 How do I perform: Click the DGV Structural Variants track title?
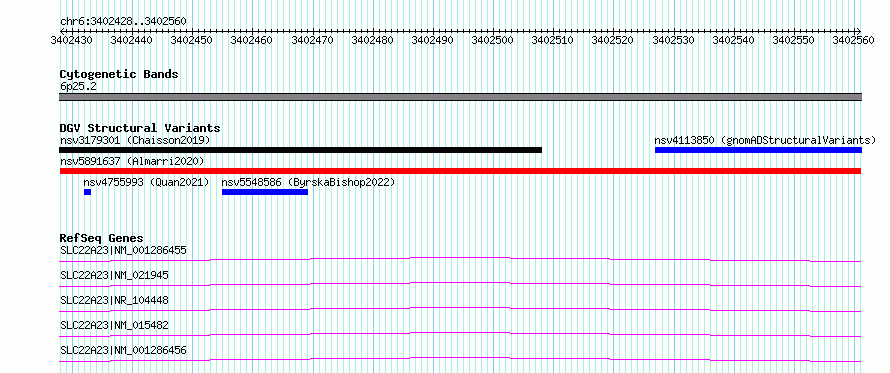[x=140, y=128]
